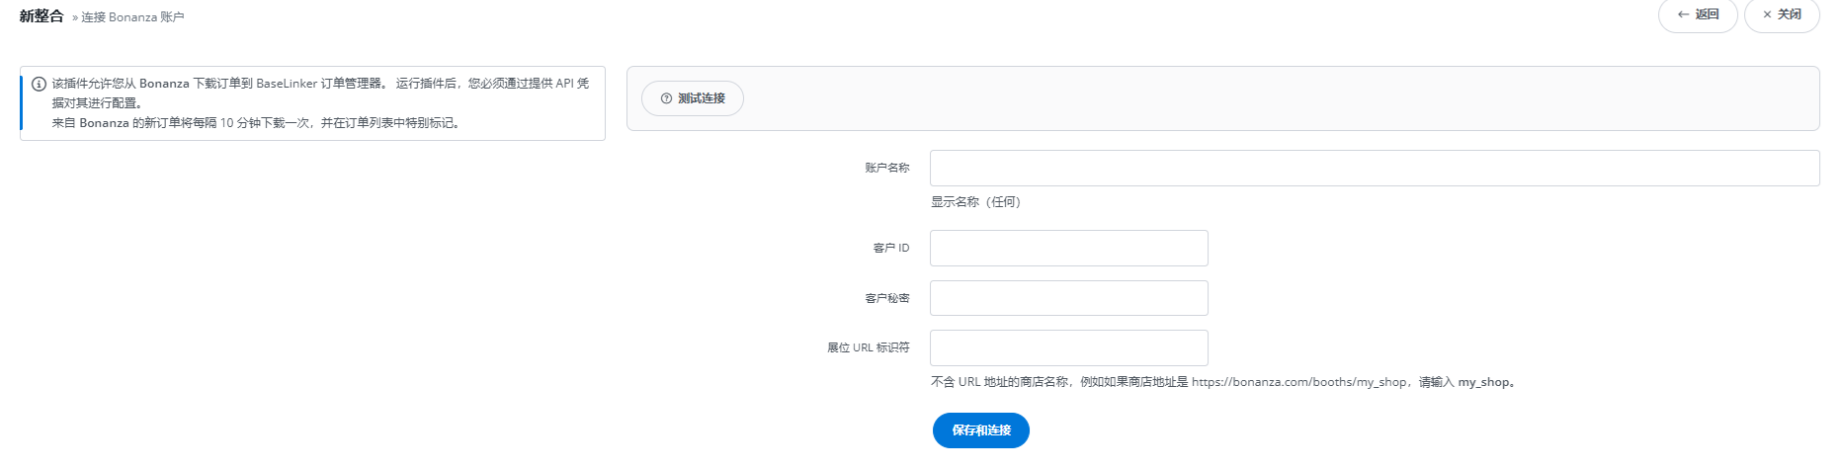The height and width of the screenshot is (469, 1831).
Task: Focus the 客户秘密 input field
Action: coord(1068,298)
